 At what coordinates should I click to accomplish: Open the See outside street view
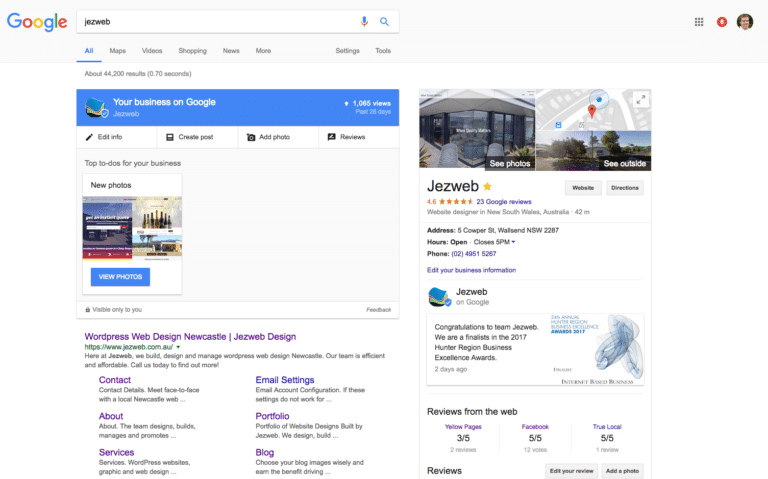[x=594, y=151]
